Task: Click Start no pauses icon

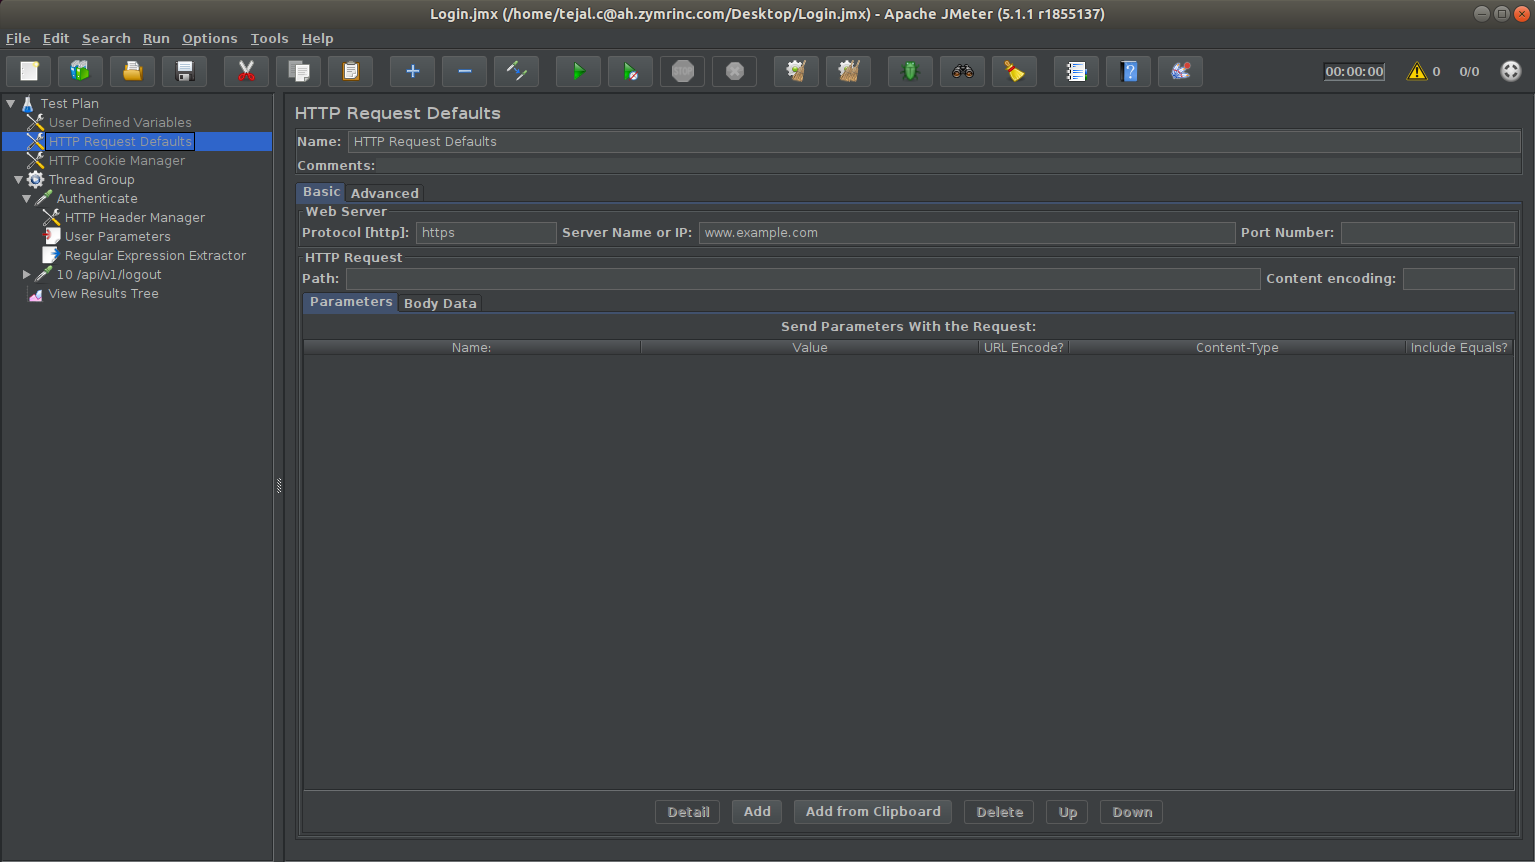Action: 631,71
